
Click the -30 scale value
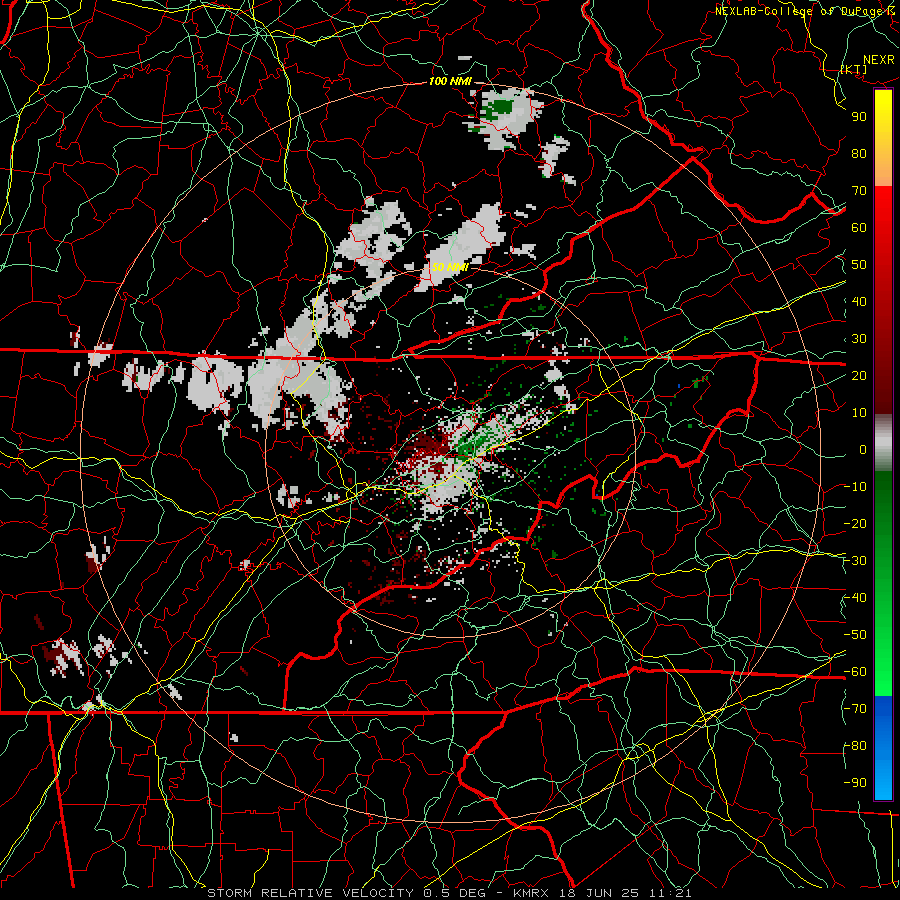pos(855,561)
